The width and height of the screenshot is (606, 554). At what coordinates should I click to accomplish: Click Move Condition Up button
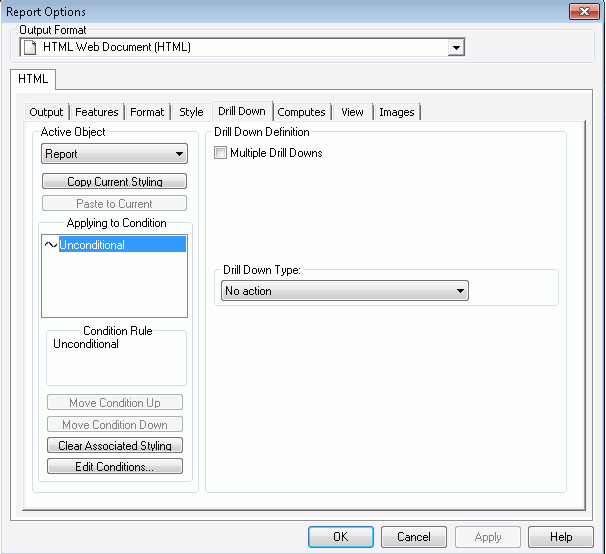click(115, 402)
